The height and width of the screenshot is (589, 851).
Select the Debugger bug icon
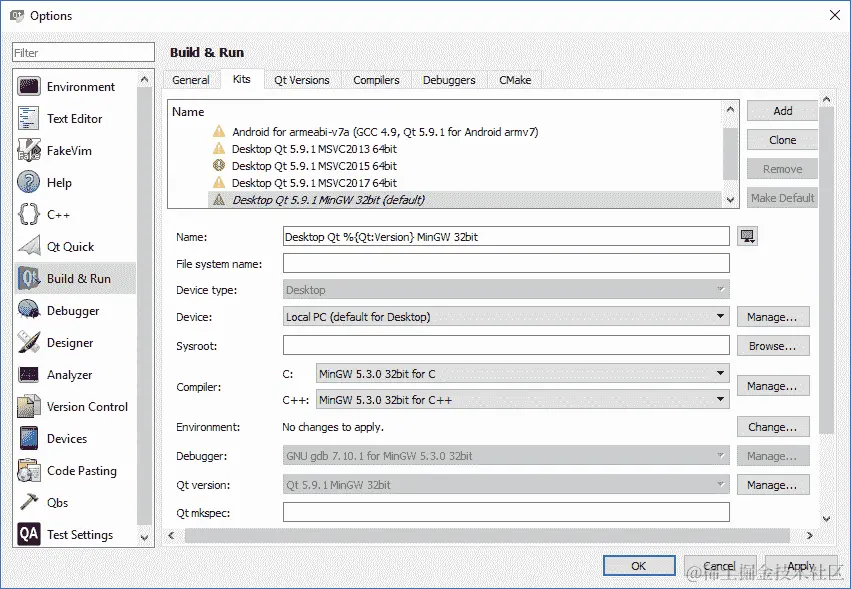click(x=28, y=311)
